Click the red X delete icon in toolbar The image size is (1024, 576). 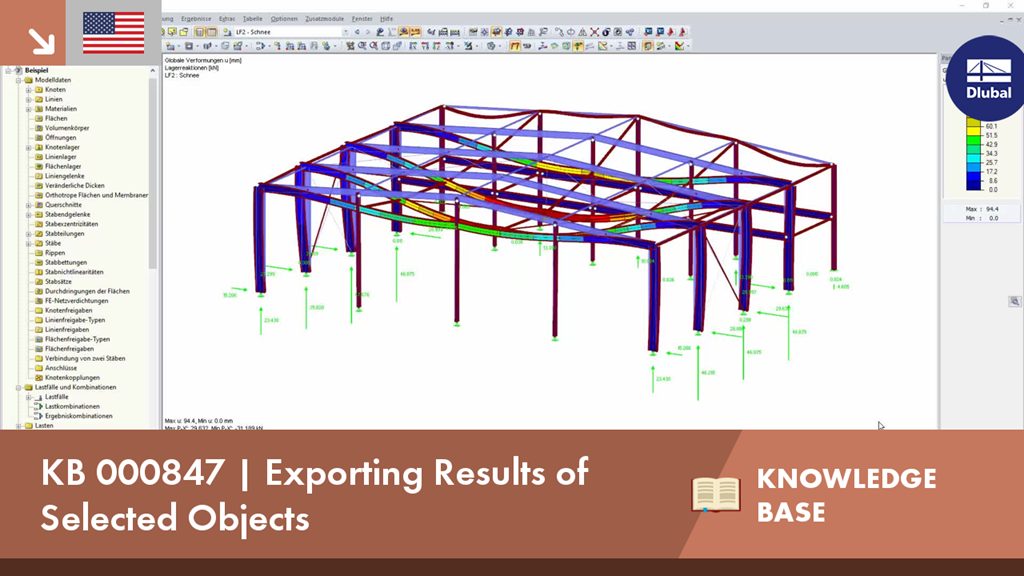(x=594, y=31)
